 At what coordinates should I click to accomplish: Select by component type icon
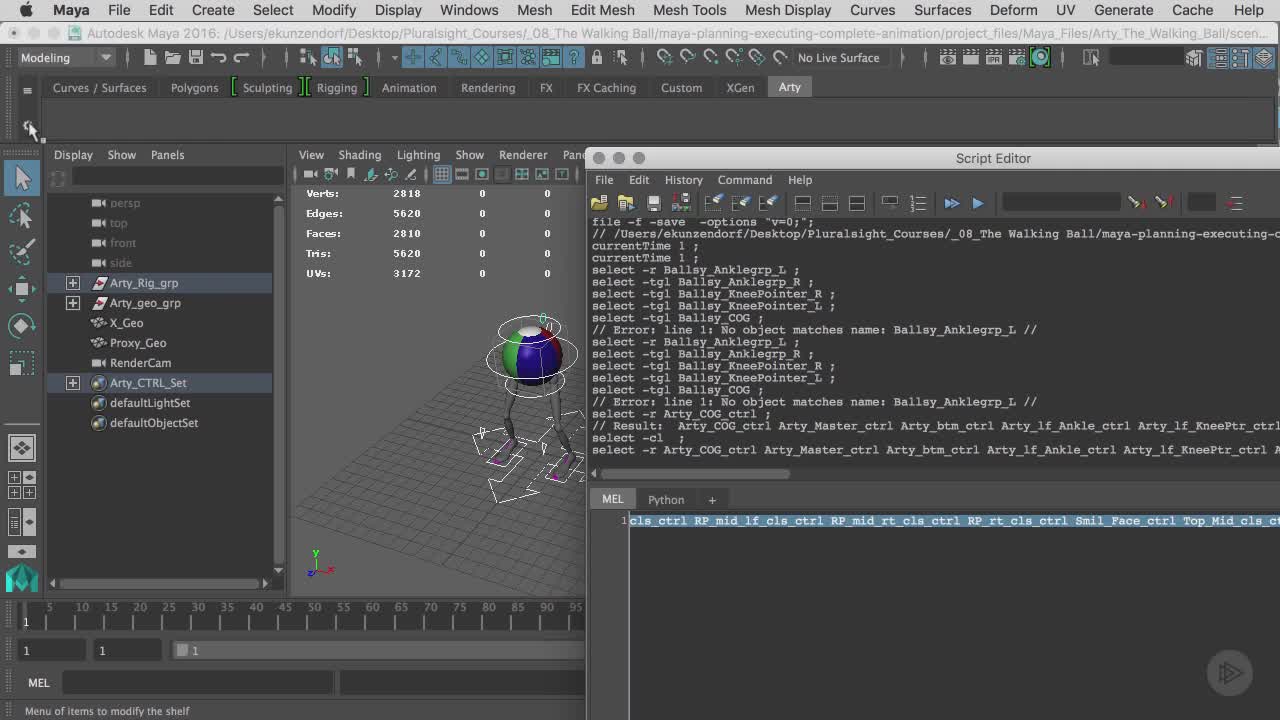(355, 57)
